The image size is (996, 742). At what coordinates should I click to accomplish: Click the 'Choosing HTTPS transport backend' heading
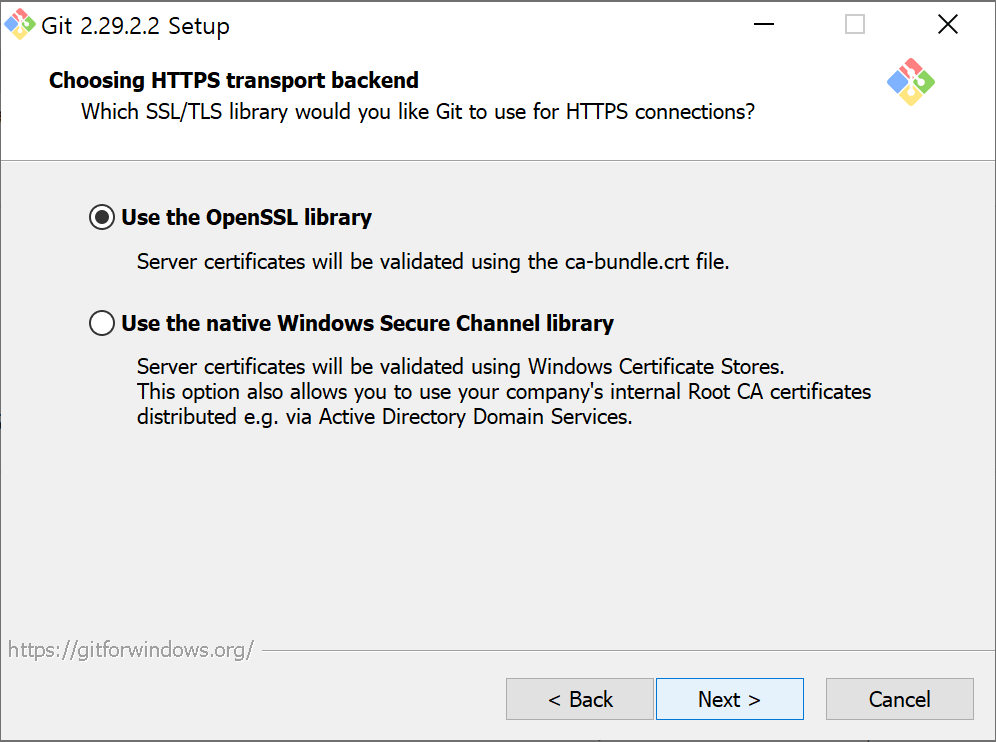234,80
